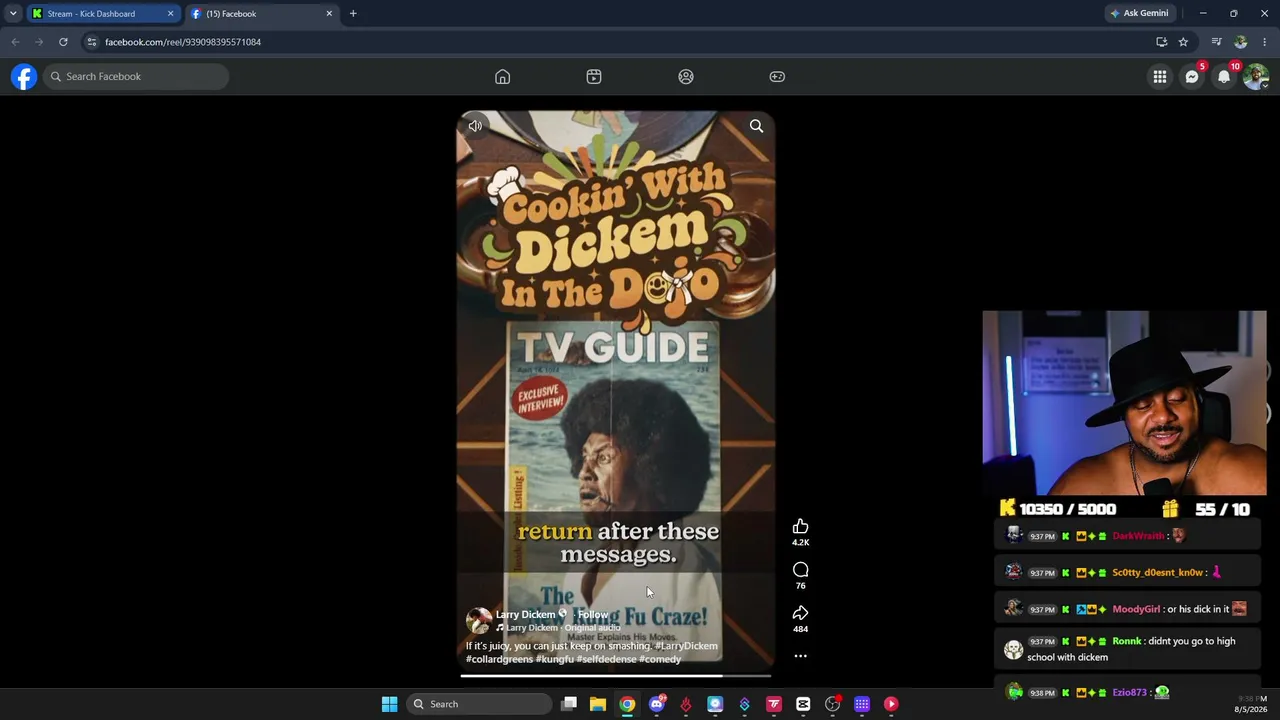This screenshot has width=1280, height=720.
Task: Click the #kungfu hashtag
Action: pos(554,659)
